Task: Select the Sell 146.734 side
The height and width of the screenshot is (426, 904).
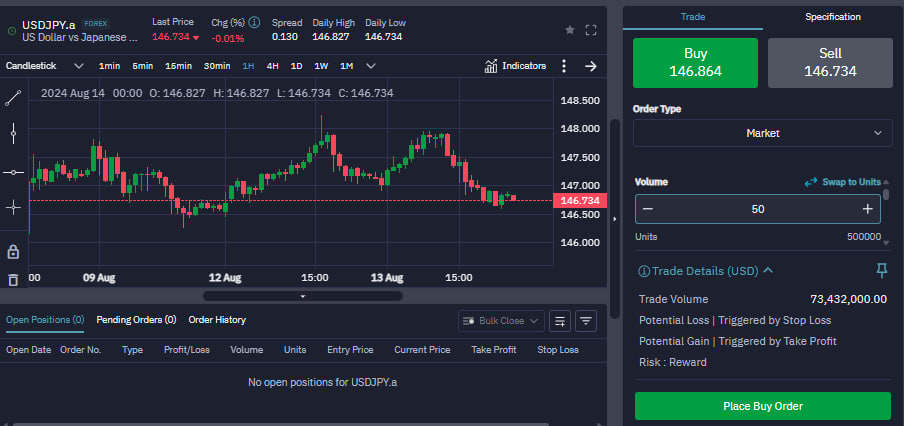Action: (x=830, y=63)
